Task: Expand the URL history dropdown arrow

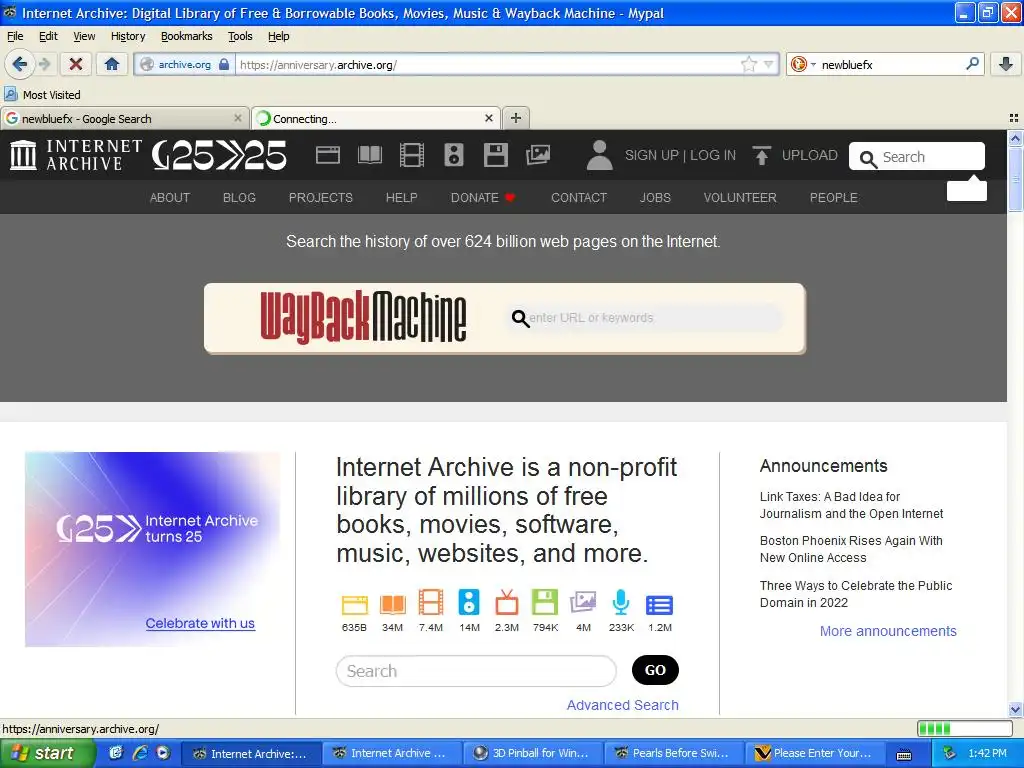Action: [769, 64]
